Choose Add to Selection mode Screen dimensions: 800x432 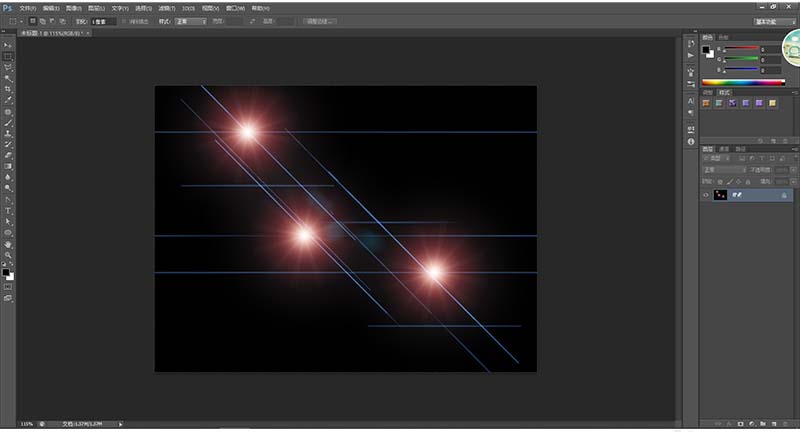click(43, 21)
